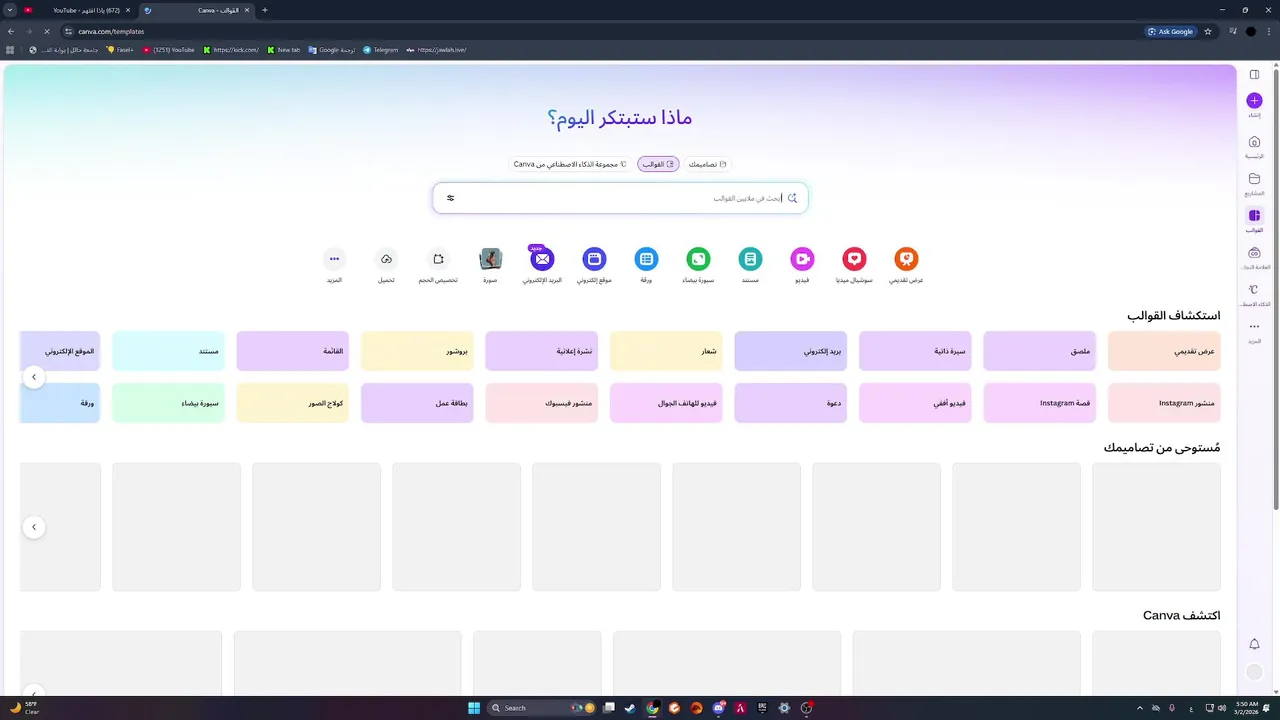The image size is (1280, 720).
Task: Click the browser address bar
Action: click(600, 31)
